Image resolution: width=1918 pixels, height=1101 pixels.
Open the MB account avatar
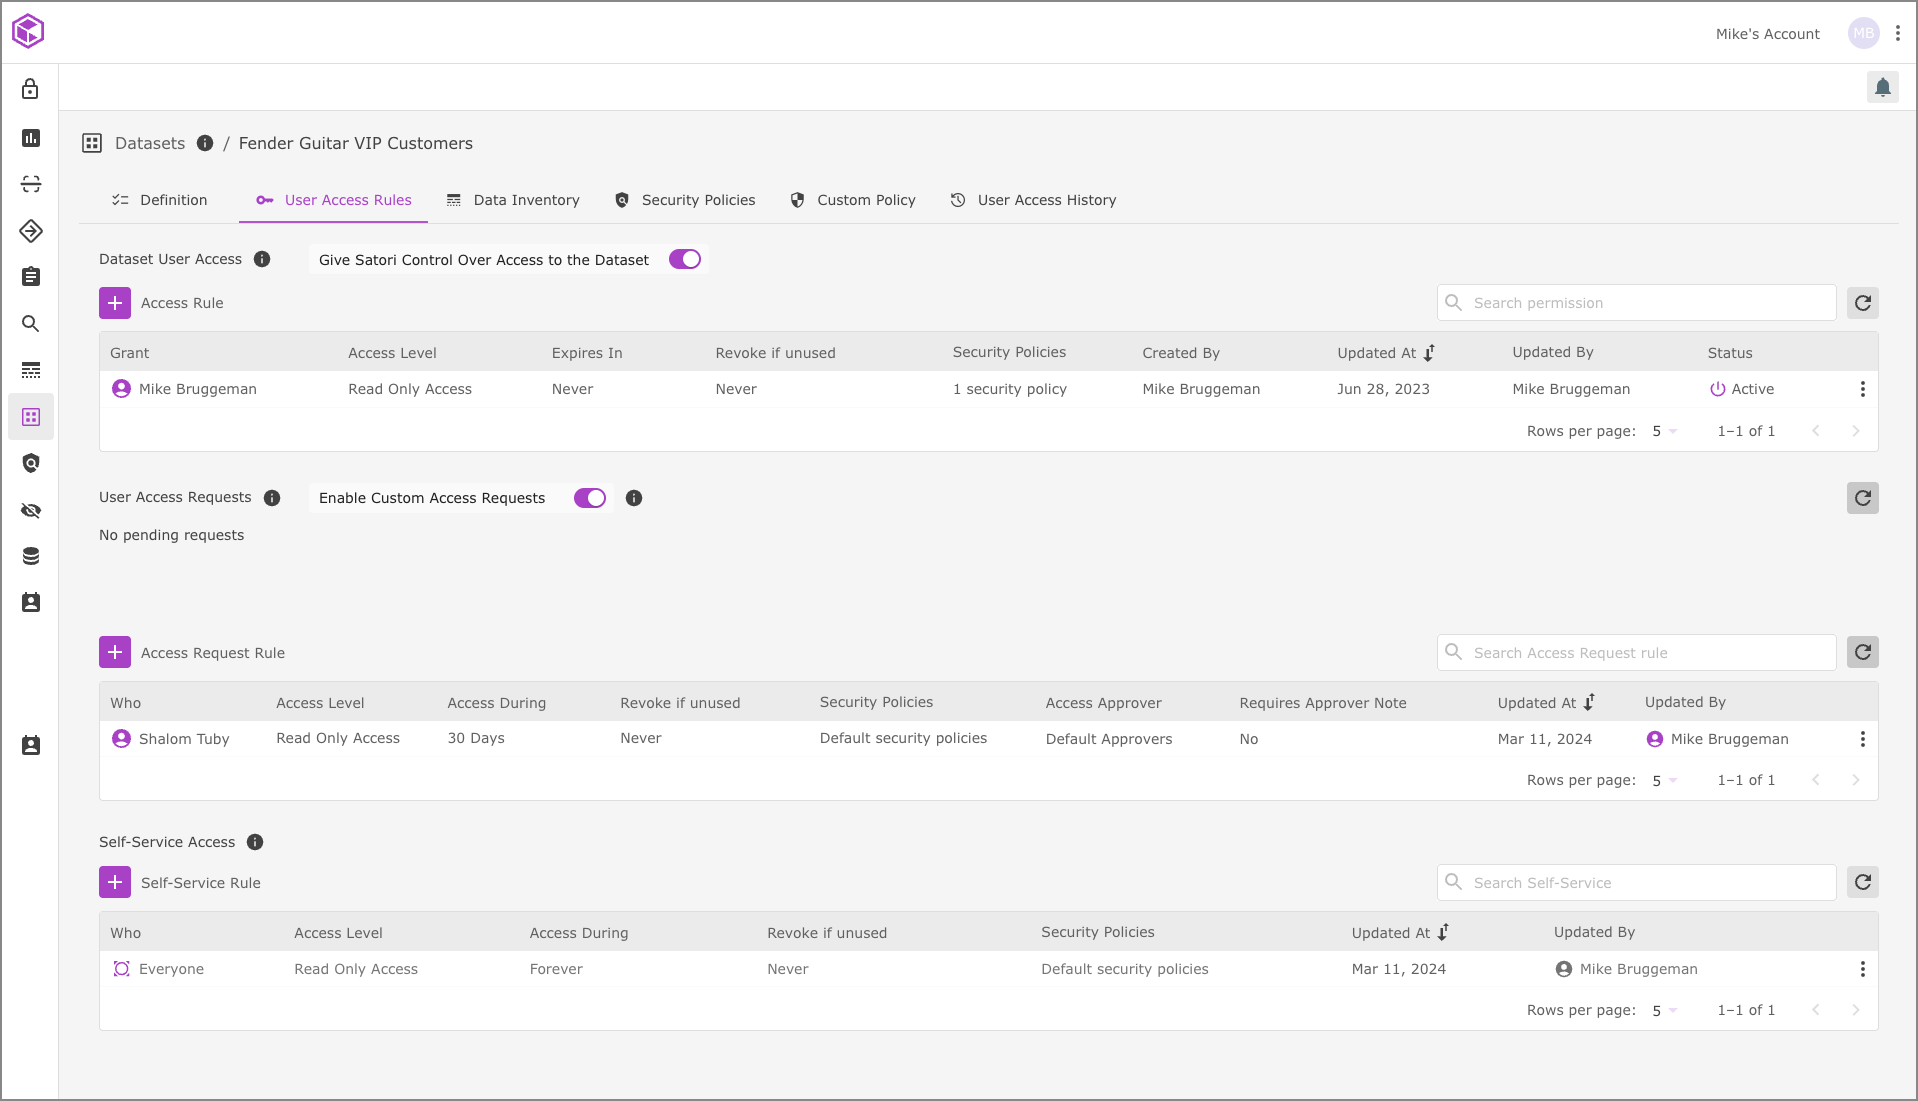pyautogui.click(x=1863, y=33)
